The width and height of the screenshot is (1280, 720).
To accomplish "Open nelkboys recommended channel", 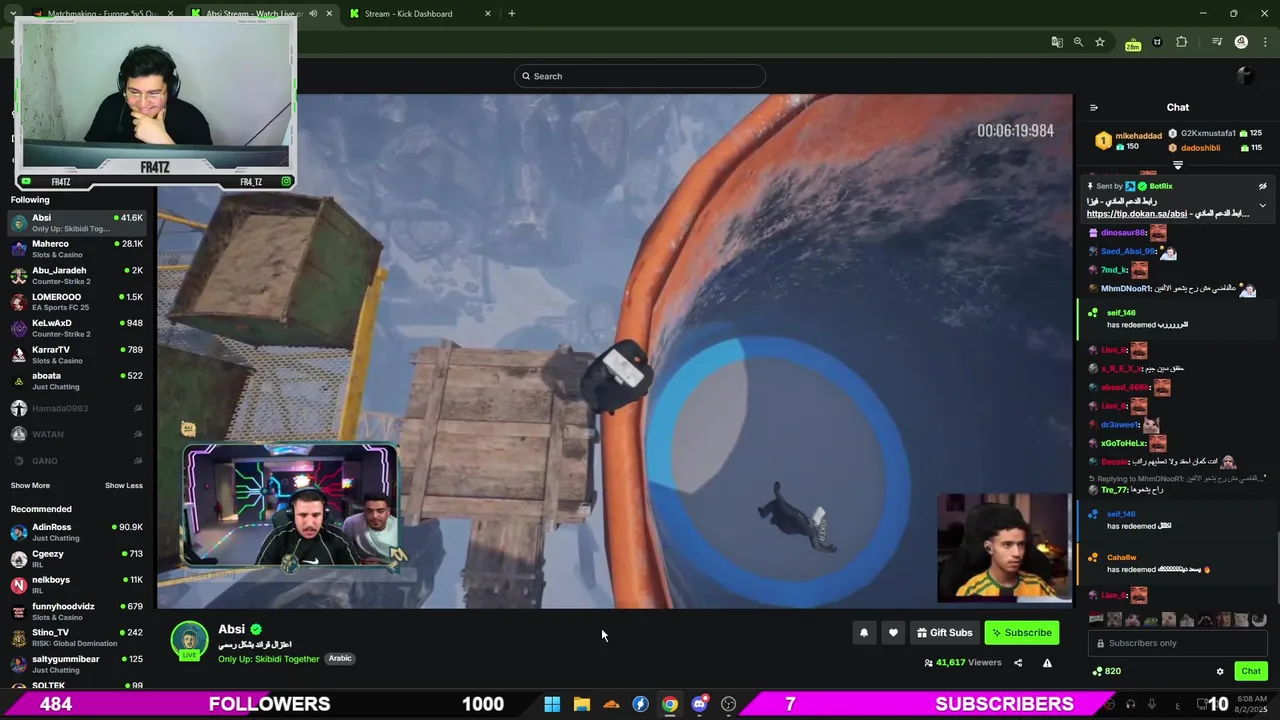I will tap(78, 585).
